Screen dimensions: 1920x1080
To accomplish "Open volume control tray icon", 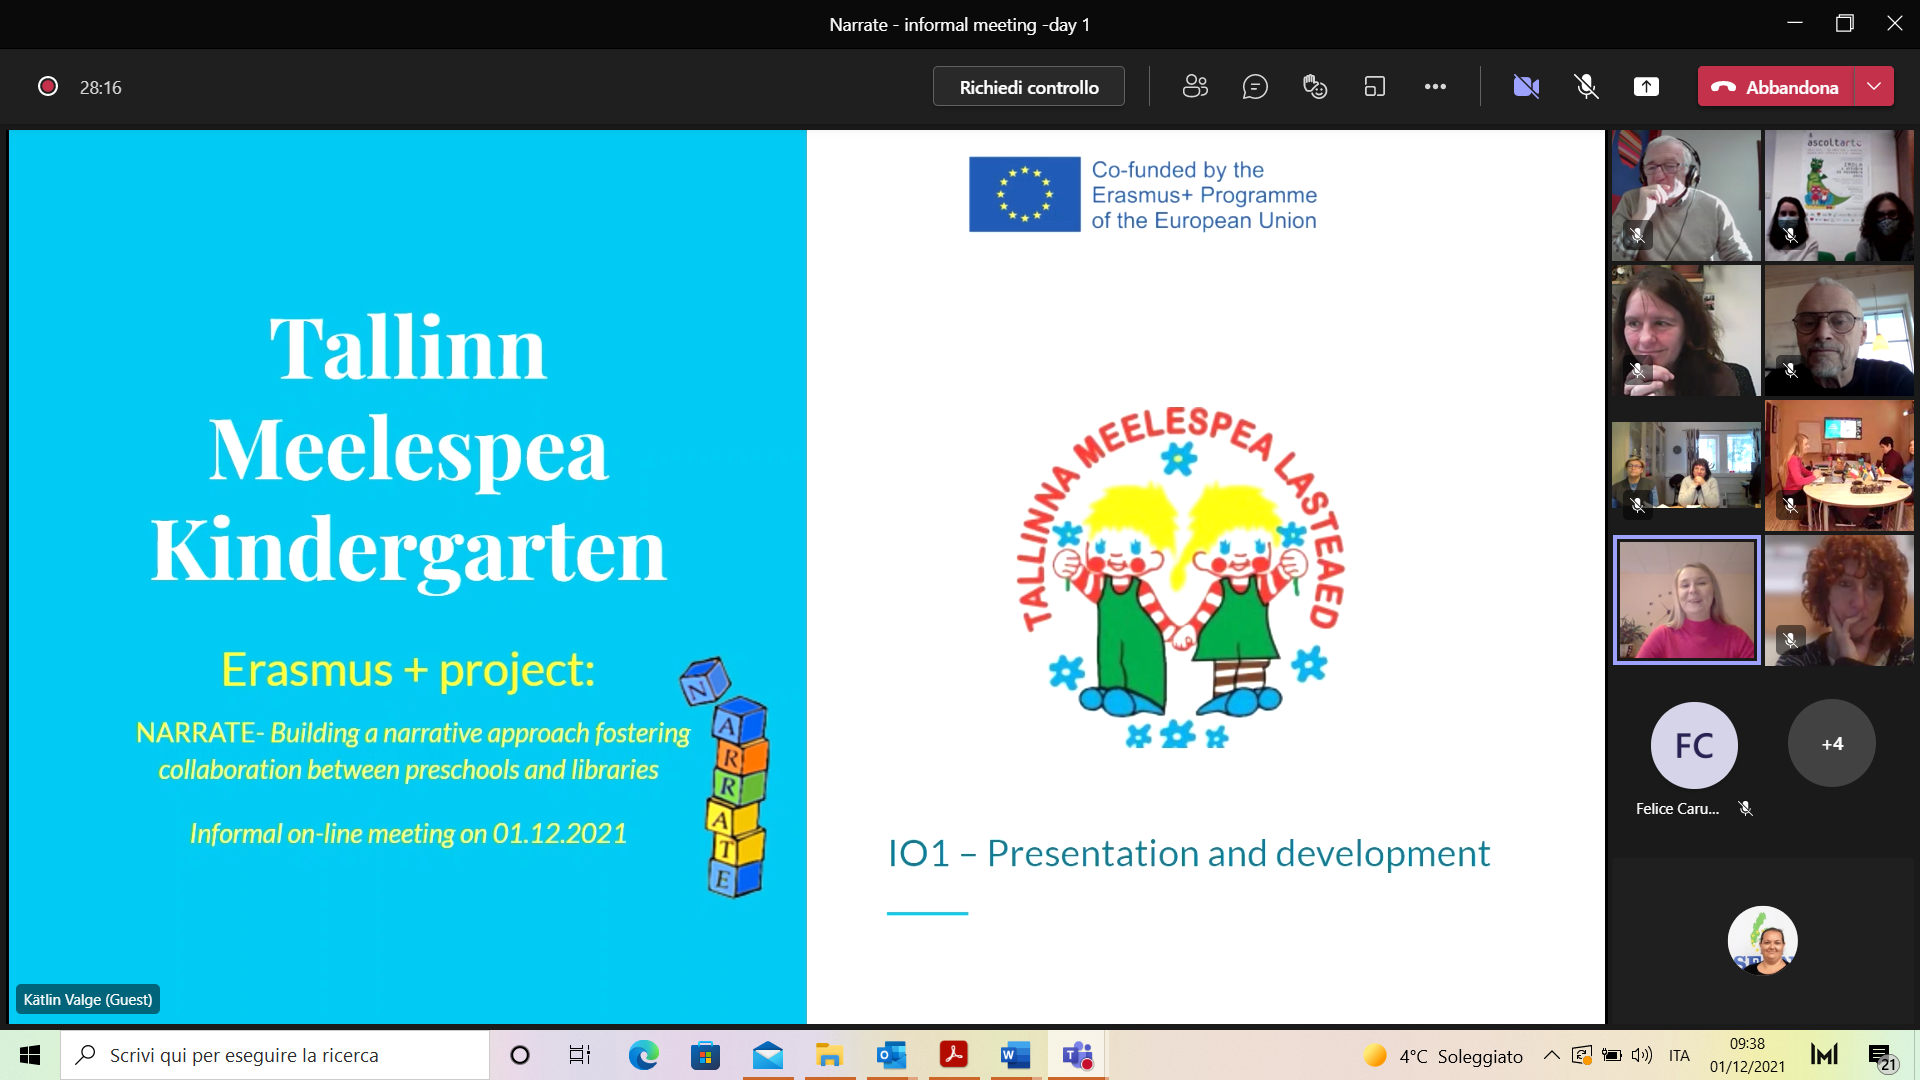I will point(1642,1055).
